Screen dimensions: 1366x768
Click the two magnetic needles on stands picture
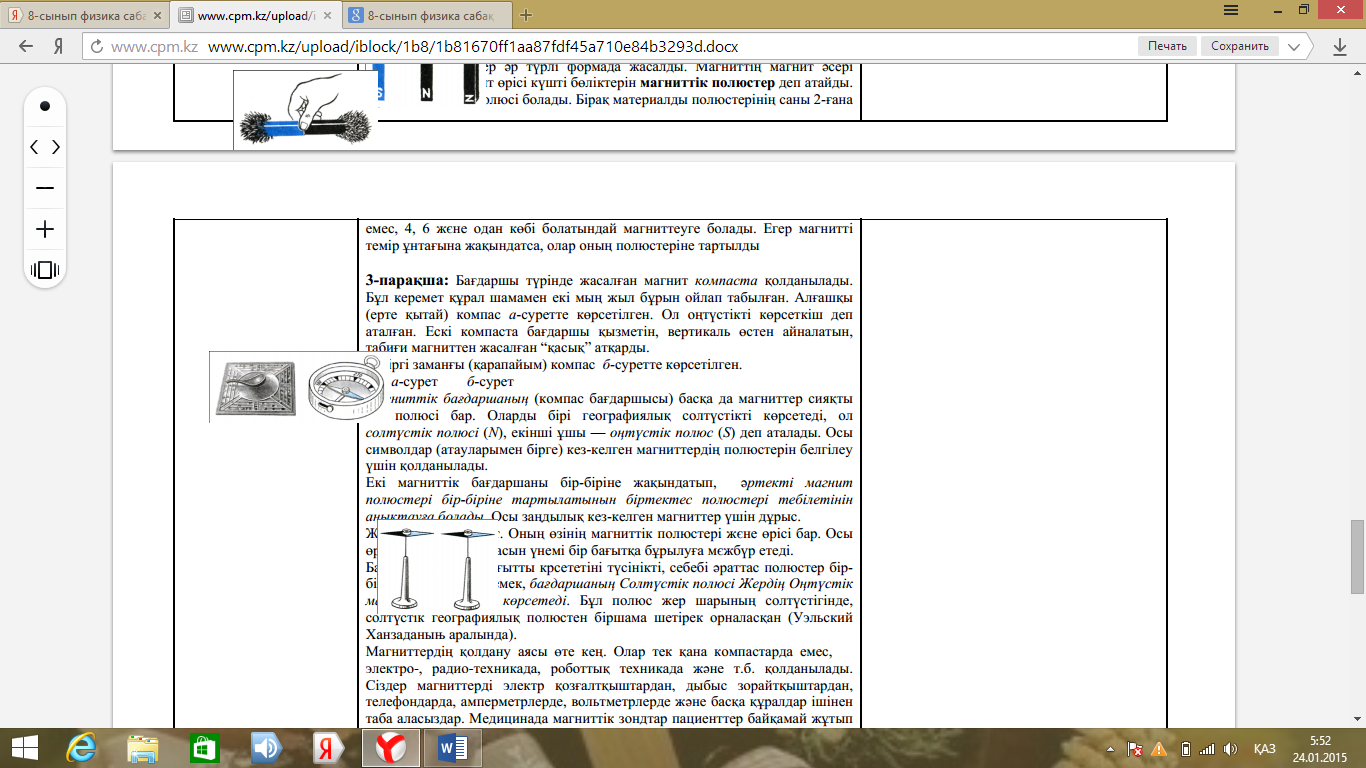[x=436, y=567]
